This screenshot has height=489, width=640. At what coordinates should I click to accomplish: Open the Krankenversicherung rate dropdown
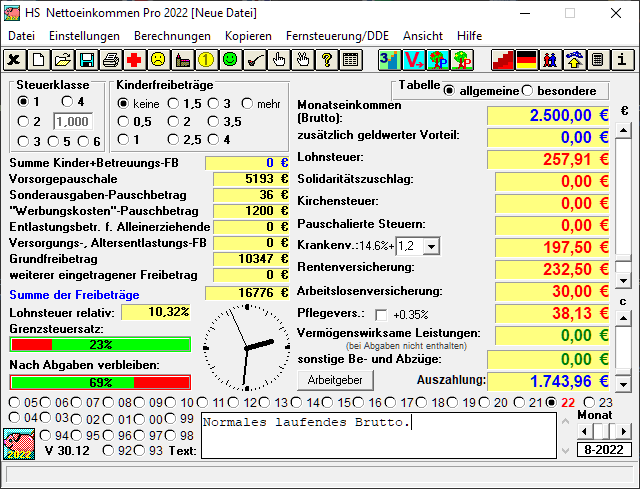click(431, 245)
